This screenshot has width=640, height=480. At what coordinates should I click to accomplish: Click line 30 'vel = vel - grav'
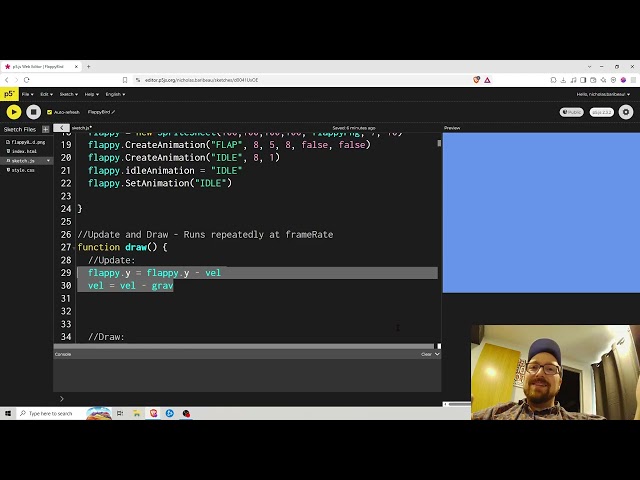[x=131, y=286]
